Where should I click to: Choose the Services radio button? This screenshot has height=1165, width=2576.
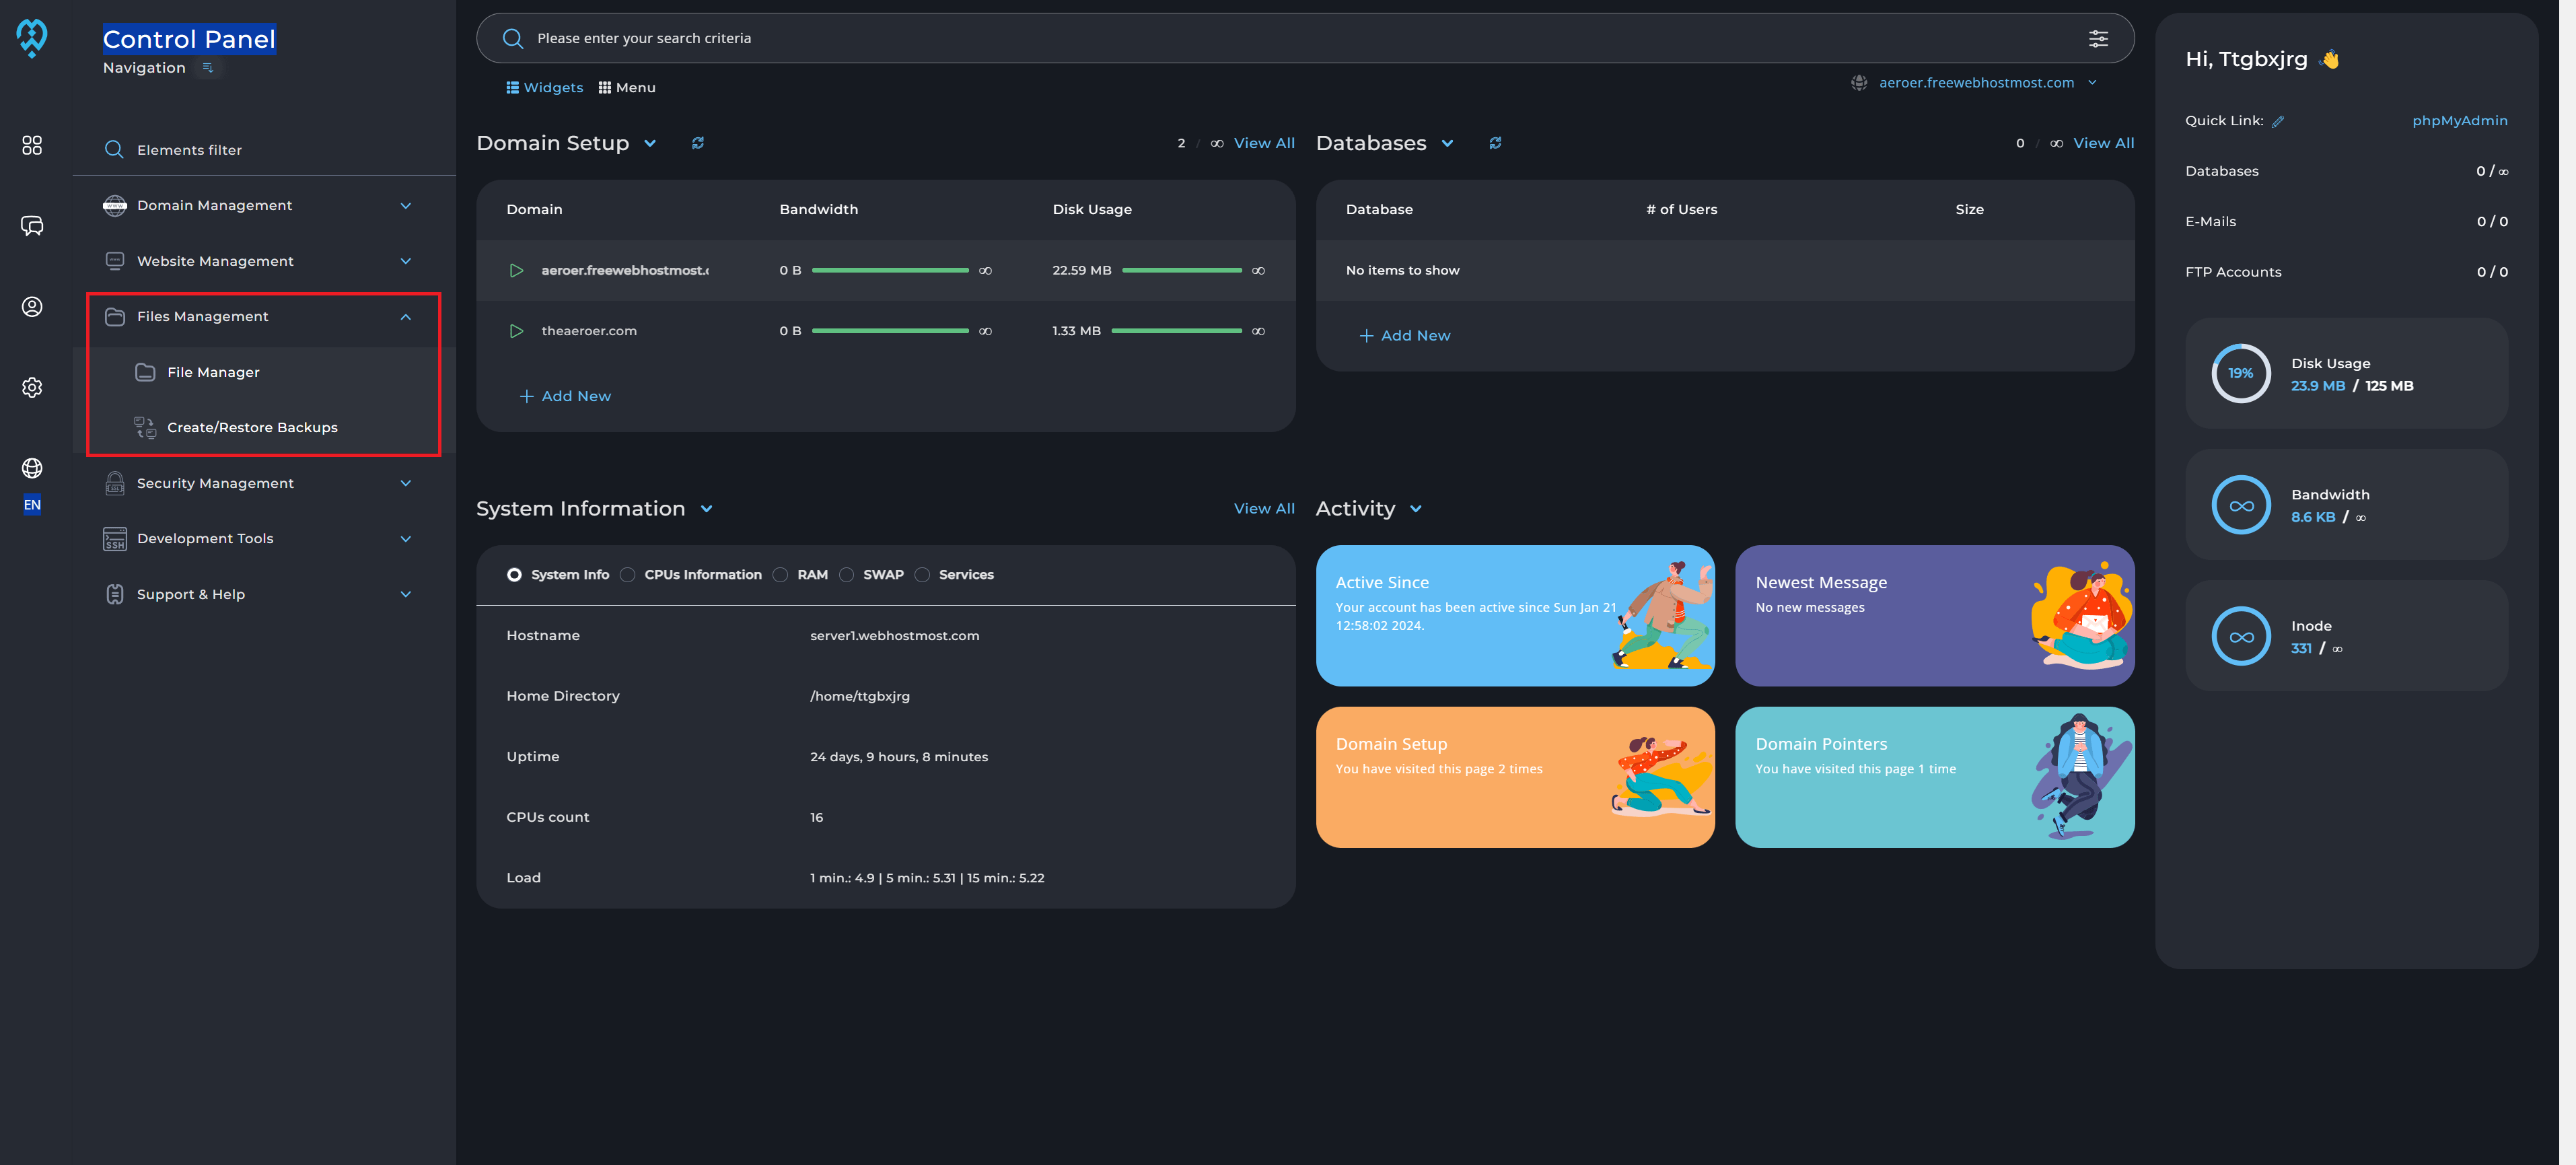coord(922,575)
